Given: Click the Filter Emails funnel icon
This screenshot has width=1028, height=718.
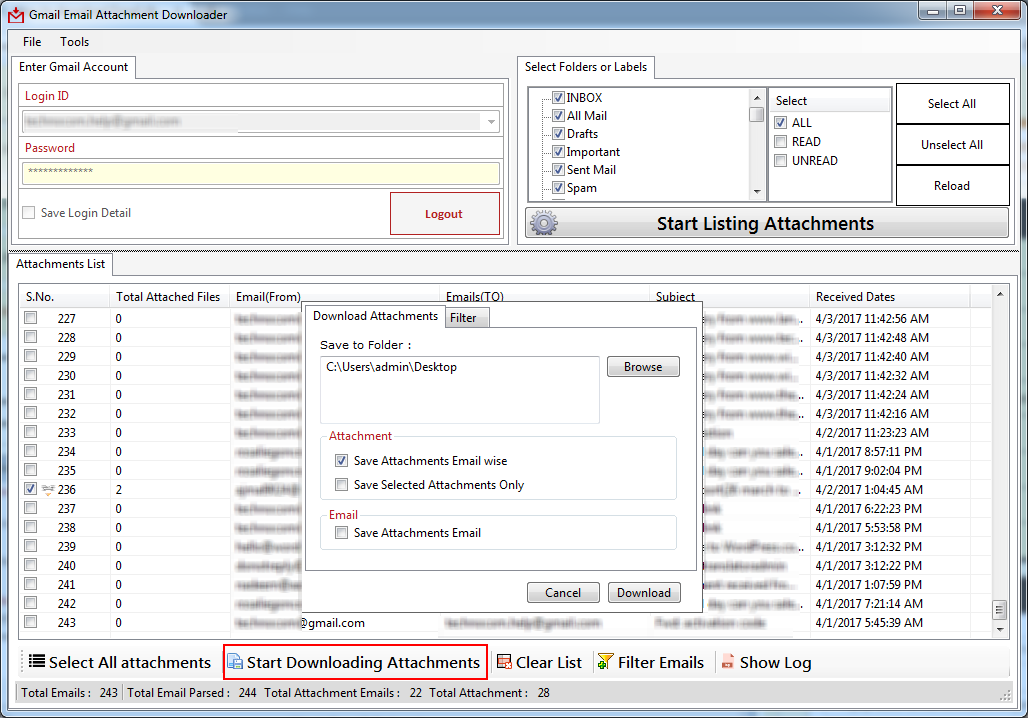Looking at the screenshot, I should pos(605,662).
